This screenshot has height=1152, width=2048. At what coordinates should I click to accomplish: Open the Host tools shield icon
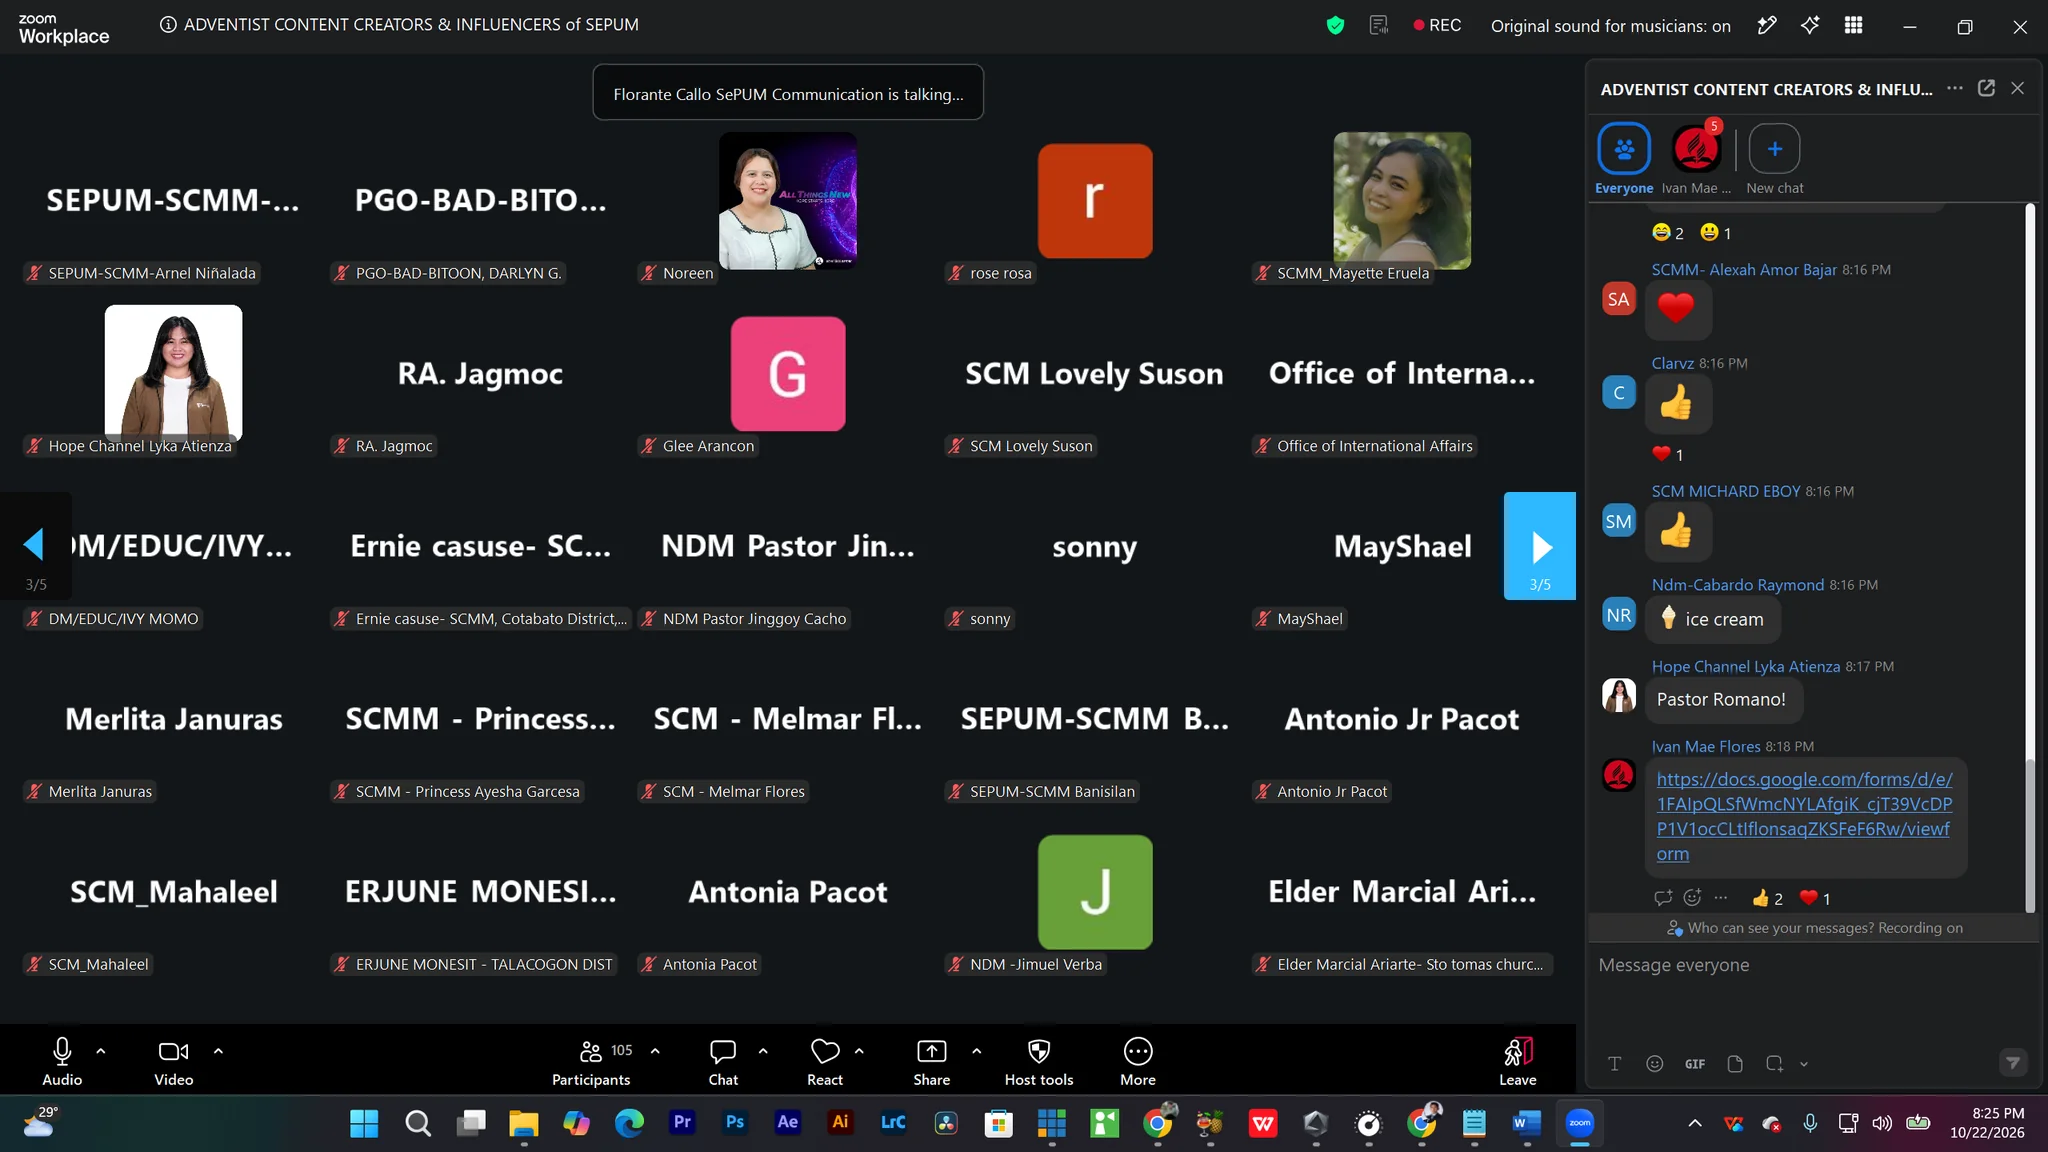click(1039, 1051)
